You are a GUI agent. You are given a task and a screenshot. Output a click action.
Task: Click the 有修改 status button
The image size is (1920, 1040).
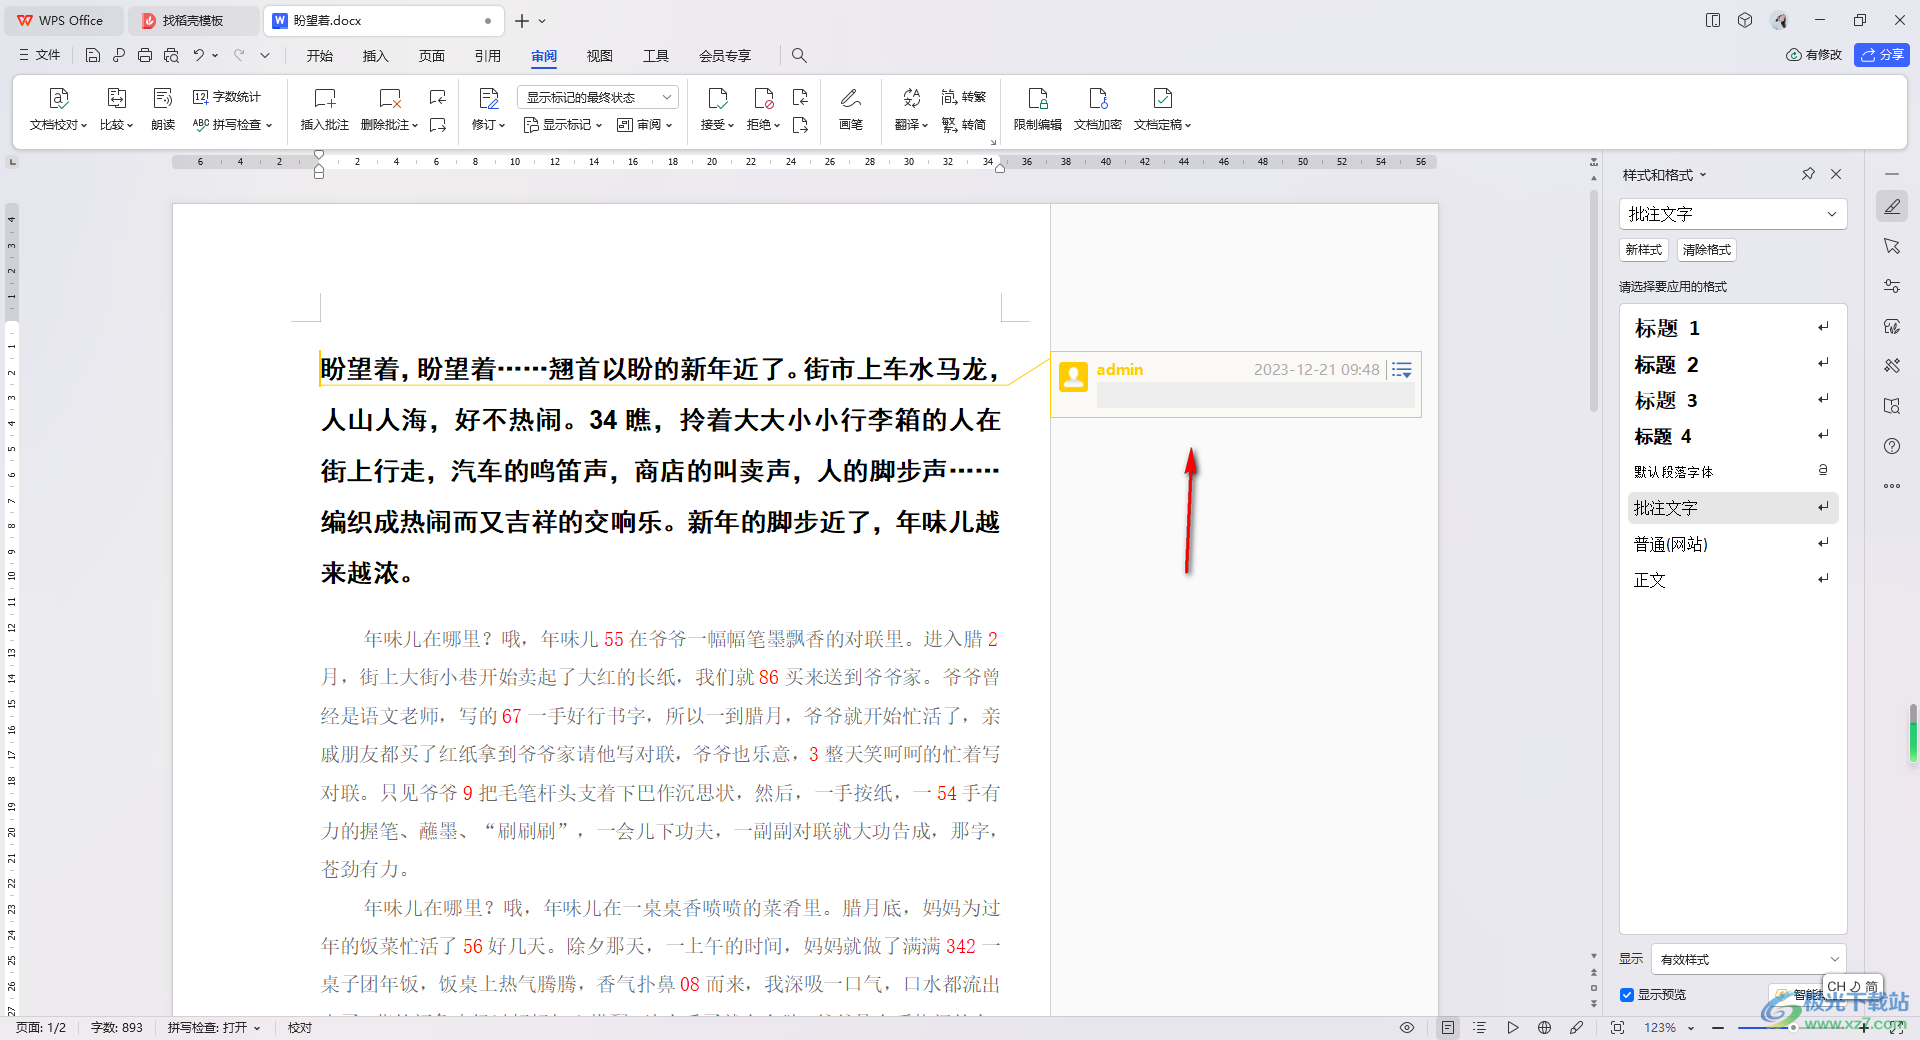(1815, 55)
